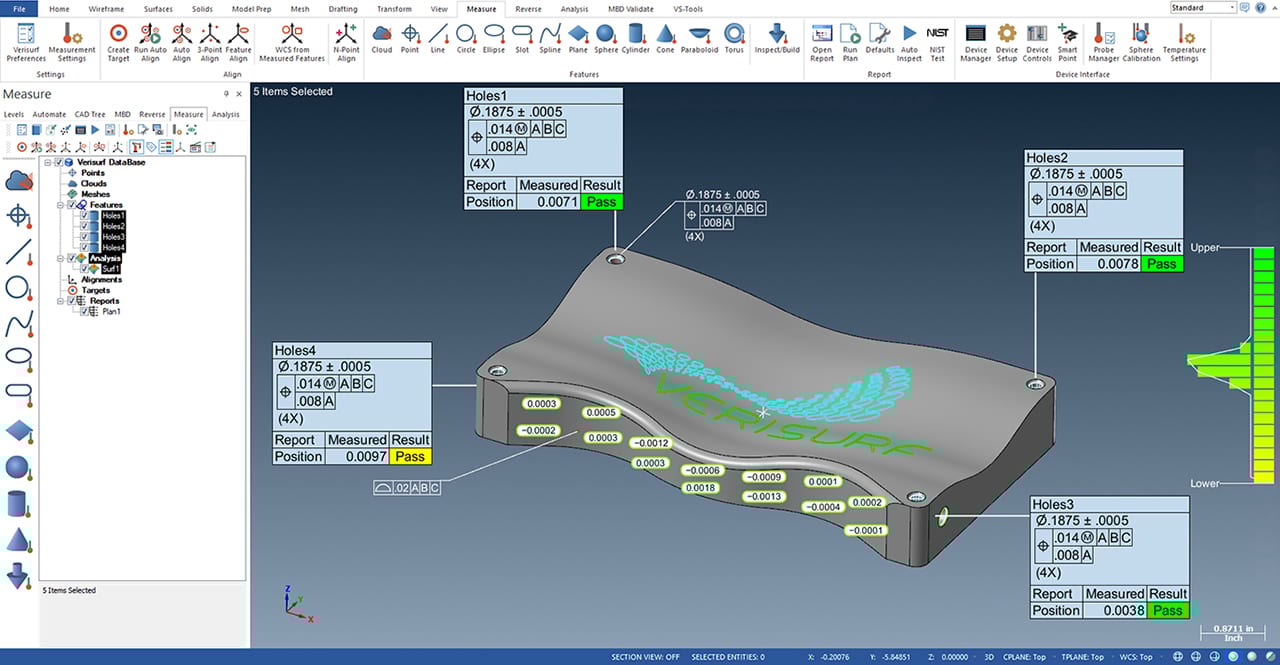Select the Plane feature in ribbon
The height and width of the screenshot is (665, 1280).
[578, 40]
